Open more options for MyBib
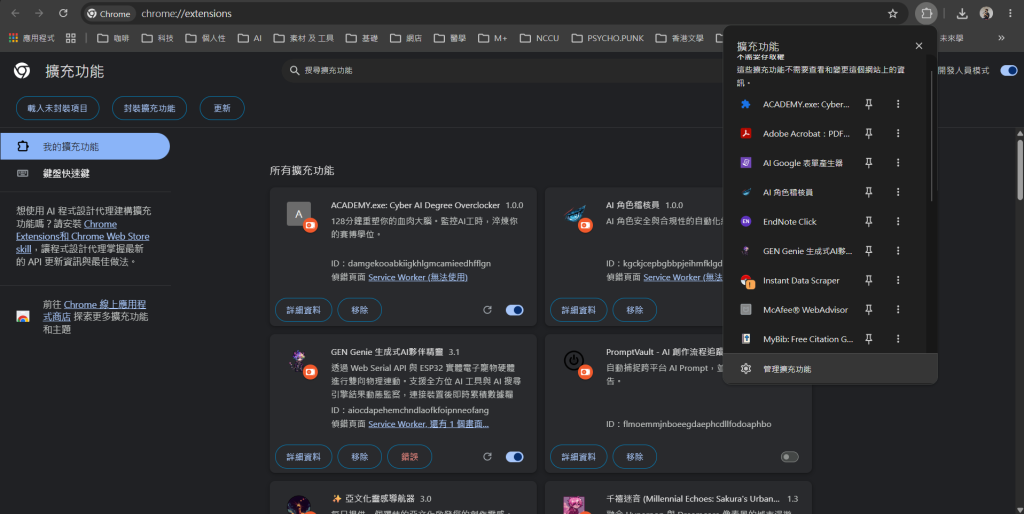 click(898, 339)
